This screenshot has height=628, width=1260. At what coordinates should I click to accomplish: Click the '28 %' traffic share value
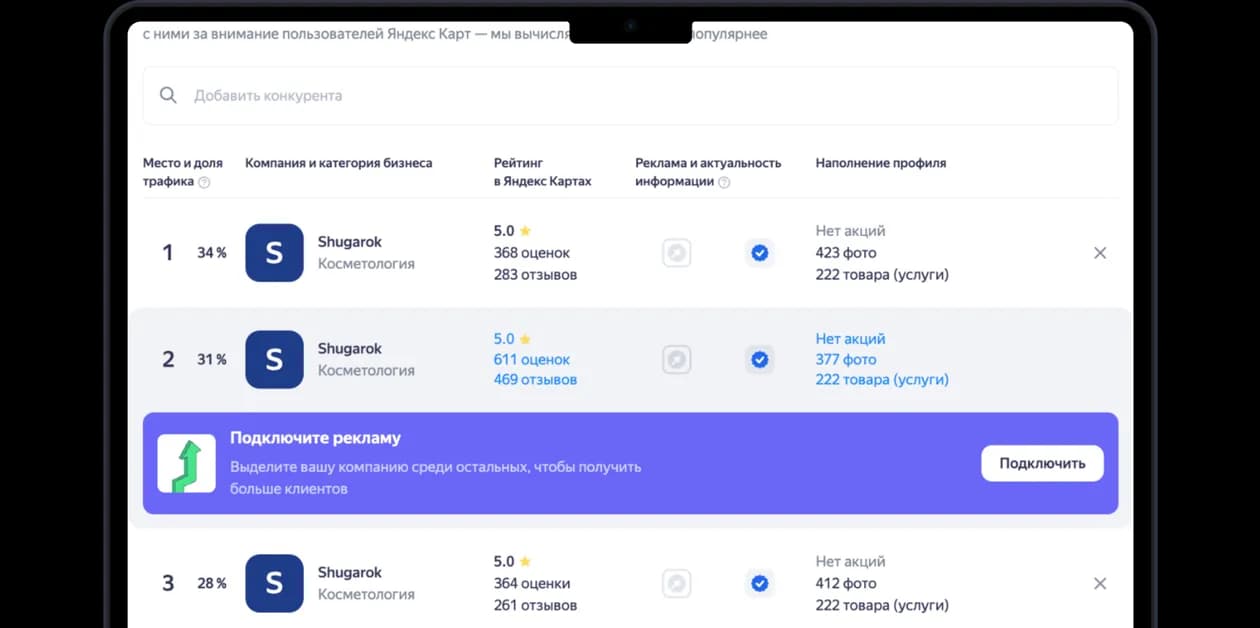[212, 583]
